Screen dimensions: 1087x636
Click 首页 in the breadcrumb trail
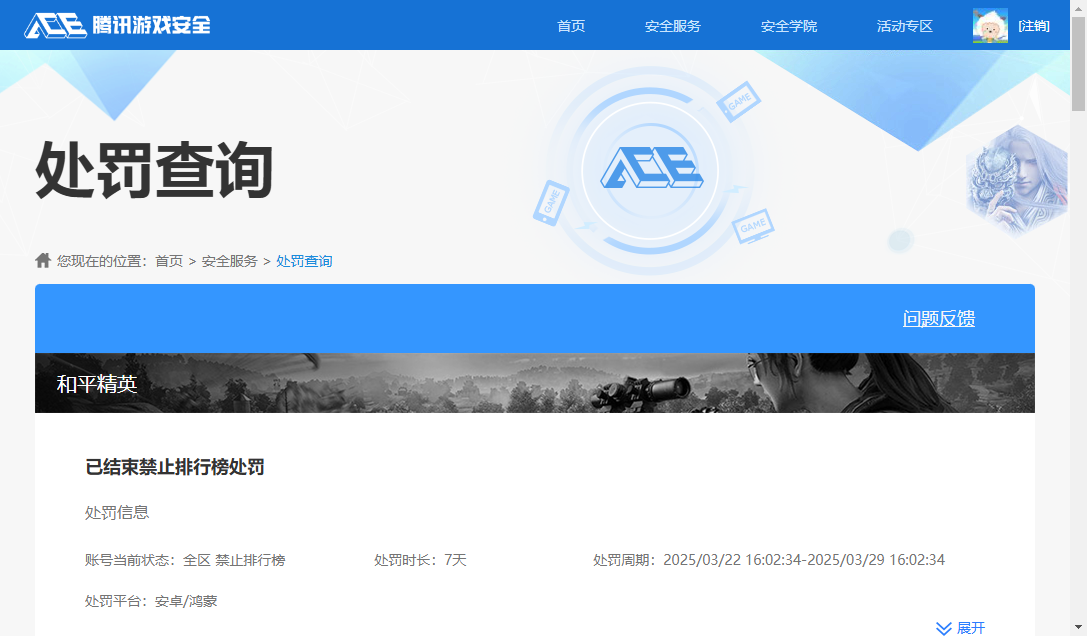click(x=169, y=260)
